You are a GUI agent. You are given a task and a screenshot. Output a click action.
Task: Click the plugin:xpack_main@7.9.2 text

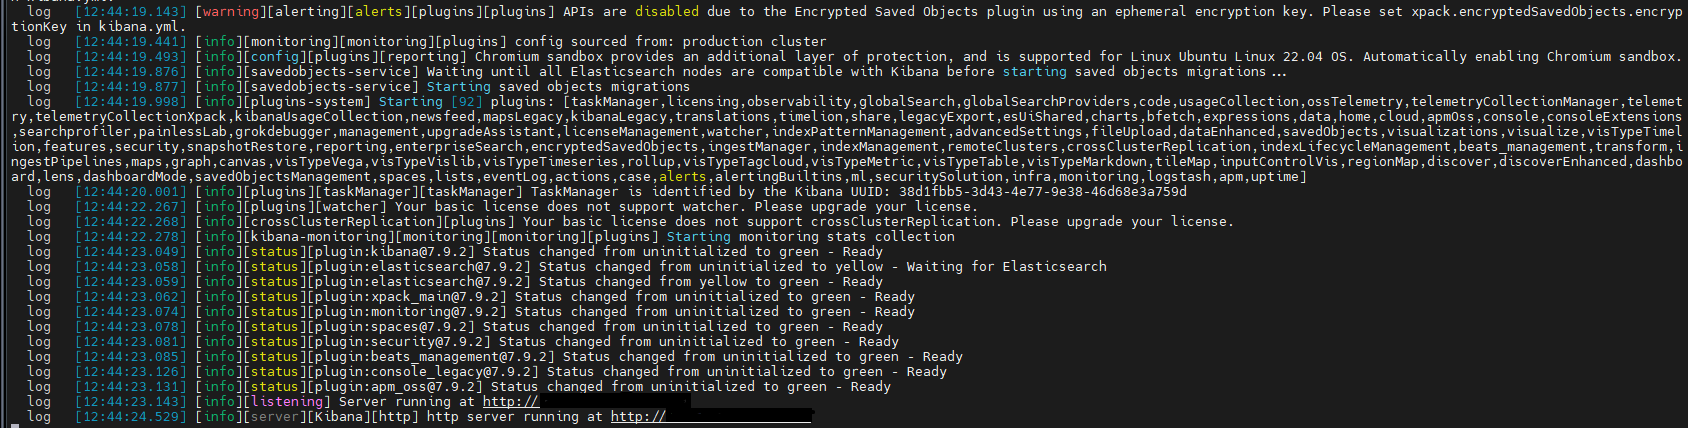(x=409, y=297)
